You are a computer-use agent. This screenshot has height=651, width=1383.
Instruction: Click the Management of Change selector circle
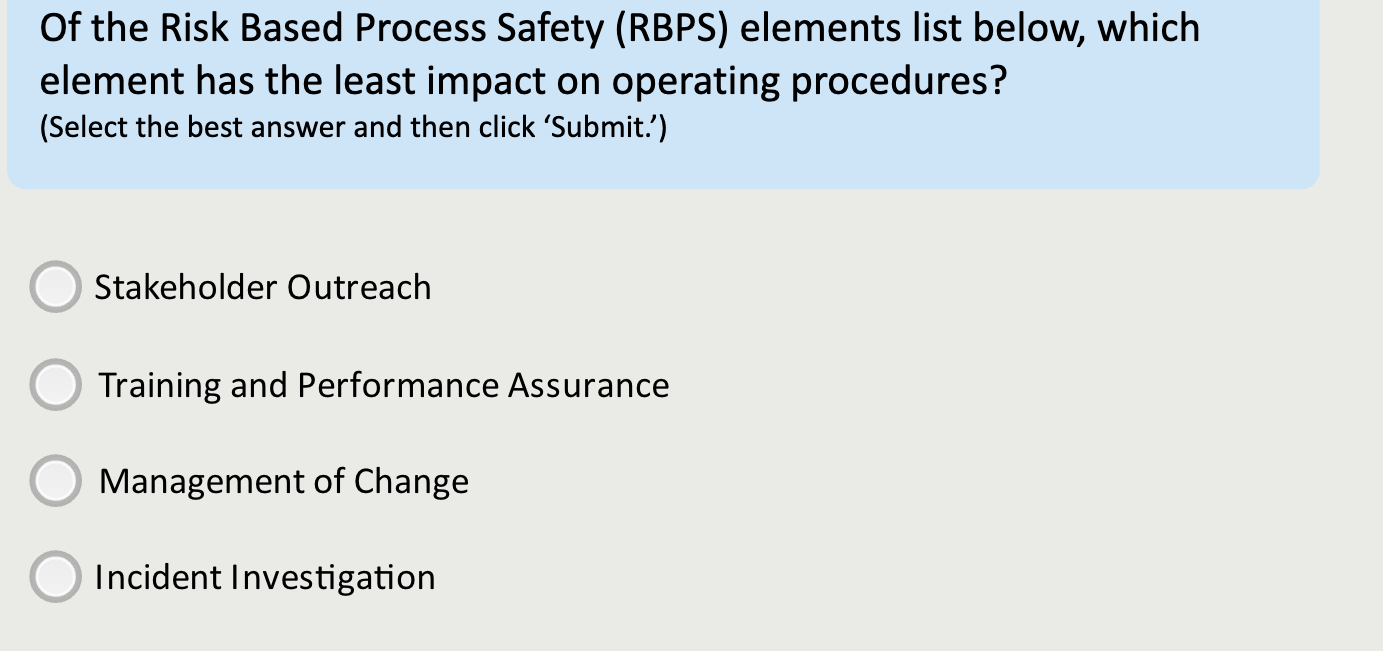pos(55,480)
